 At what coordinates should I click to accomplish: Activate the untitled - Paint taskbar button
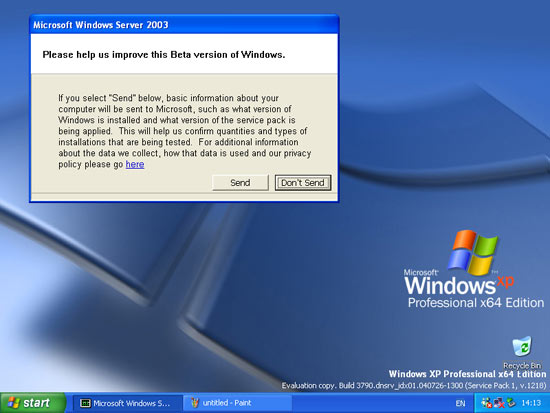(x=237, y=403)
